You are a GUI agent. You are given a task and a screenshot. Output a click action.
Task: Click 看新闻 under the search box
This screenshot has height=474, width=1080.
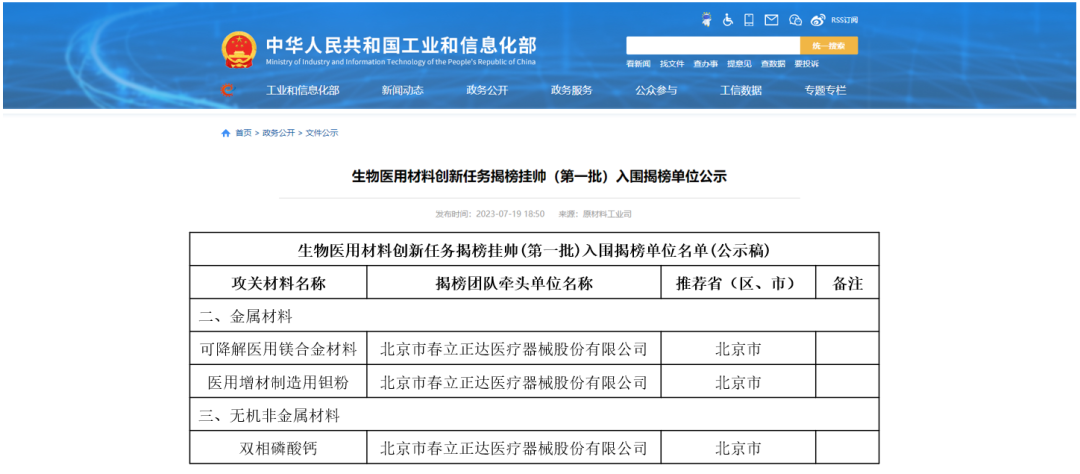point(638,64)
